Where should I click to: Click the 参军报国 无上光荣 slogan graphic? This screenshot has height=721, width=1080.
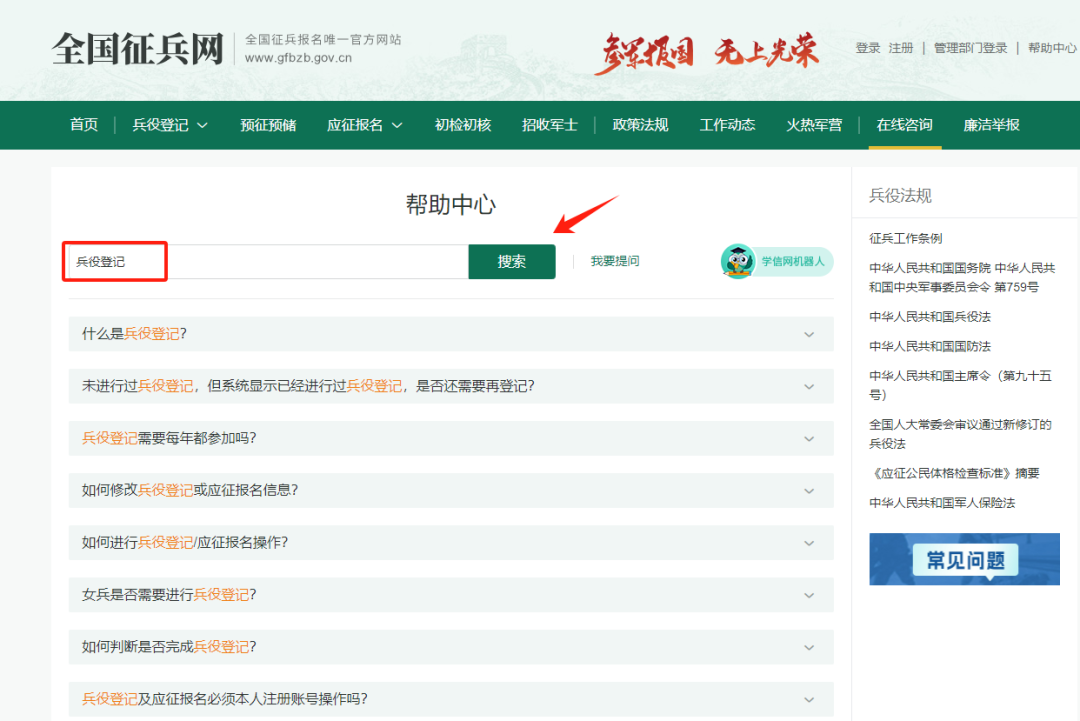706,51
